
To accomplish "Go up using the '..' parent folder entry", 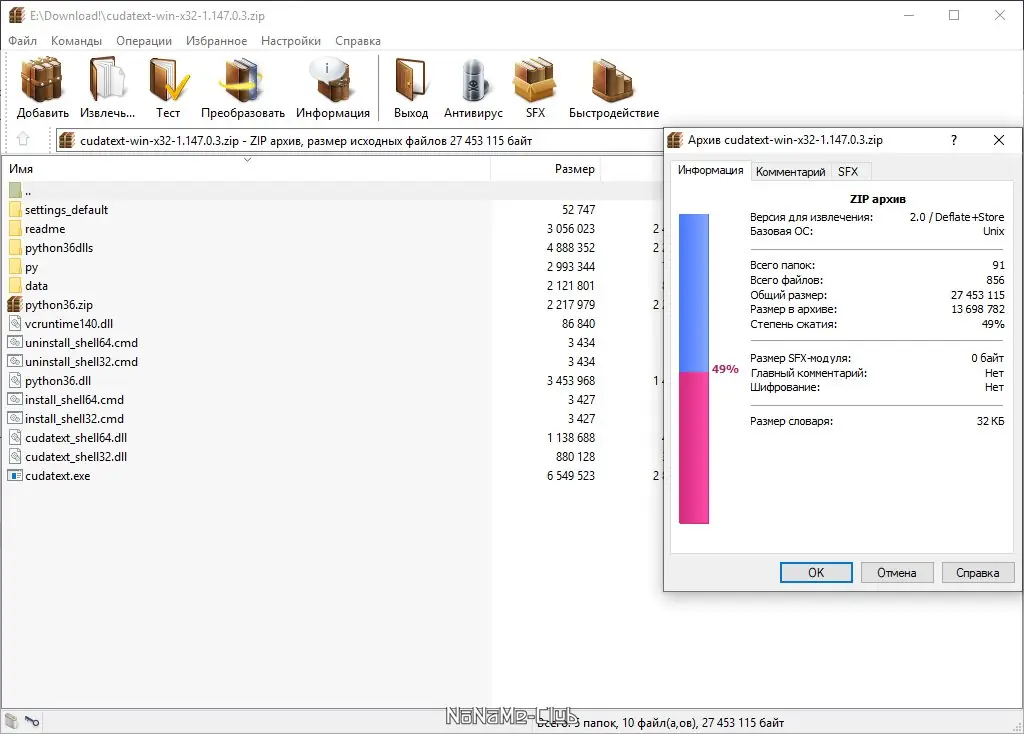I will click(x=30, y=190).
